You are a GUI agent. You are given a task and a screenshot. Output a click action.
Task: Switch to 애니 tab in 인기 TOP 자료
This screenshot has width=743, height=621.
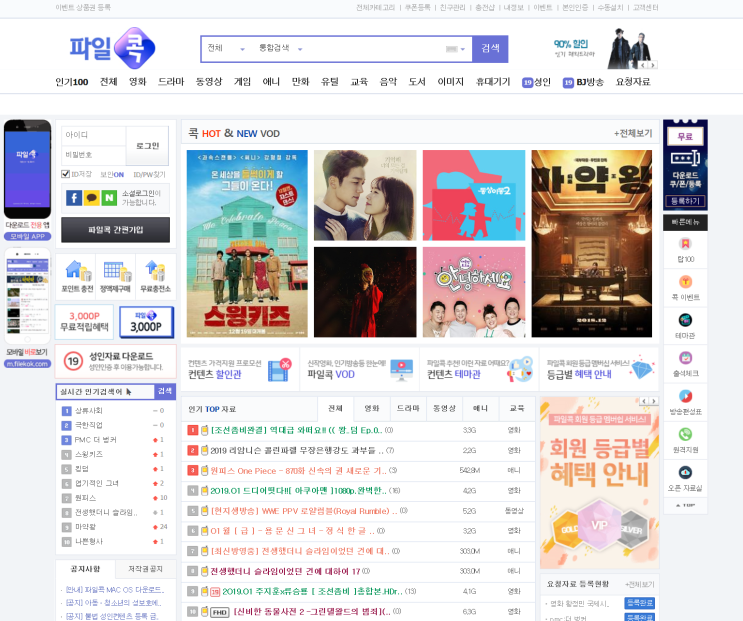480,408
